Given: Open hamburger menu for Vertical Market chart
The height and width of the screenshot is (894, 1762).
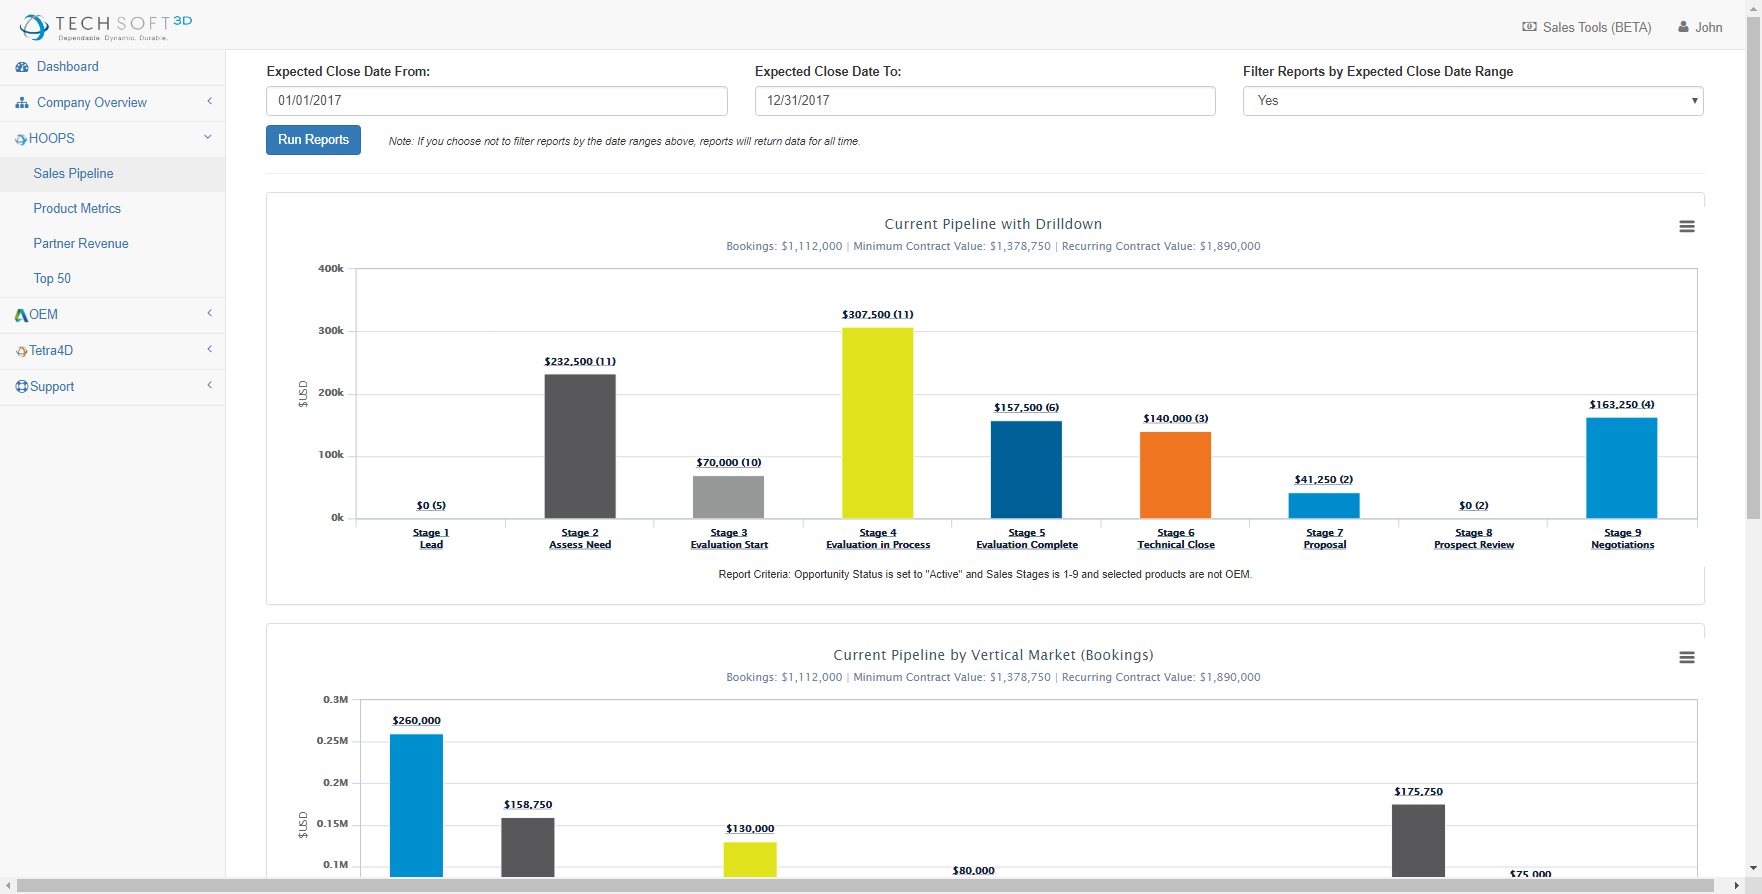Looking at the screenshot, I should tap(1686, 658).
